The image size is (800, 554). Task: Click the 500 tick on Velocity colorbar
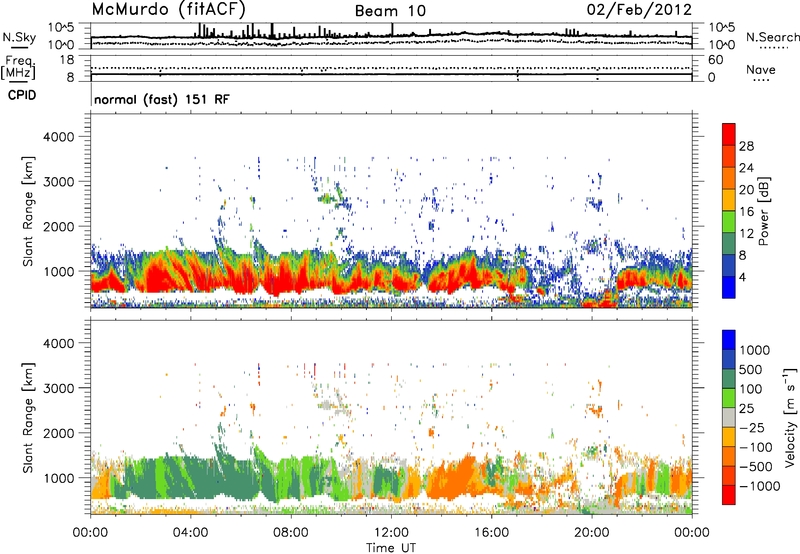pos(750,370)
